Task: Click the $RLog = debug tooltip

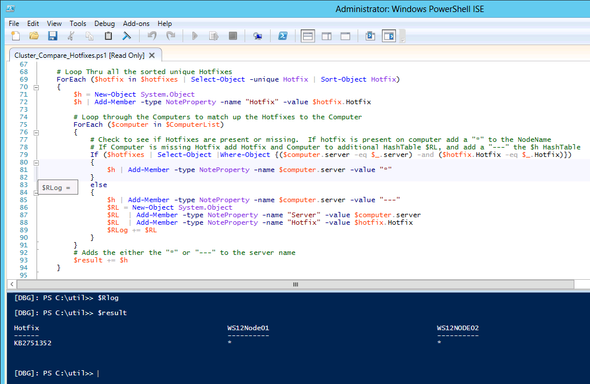Action: point(58,187)
